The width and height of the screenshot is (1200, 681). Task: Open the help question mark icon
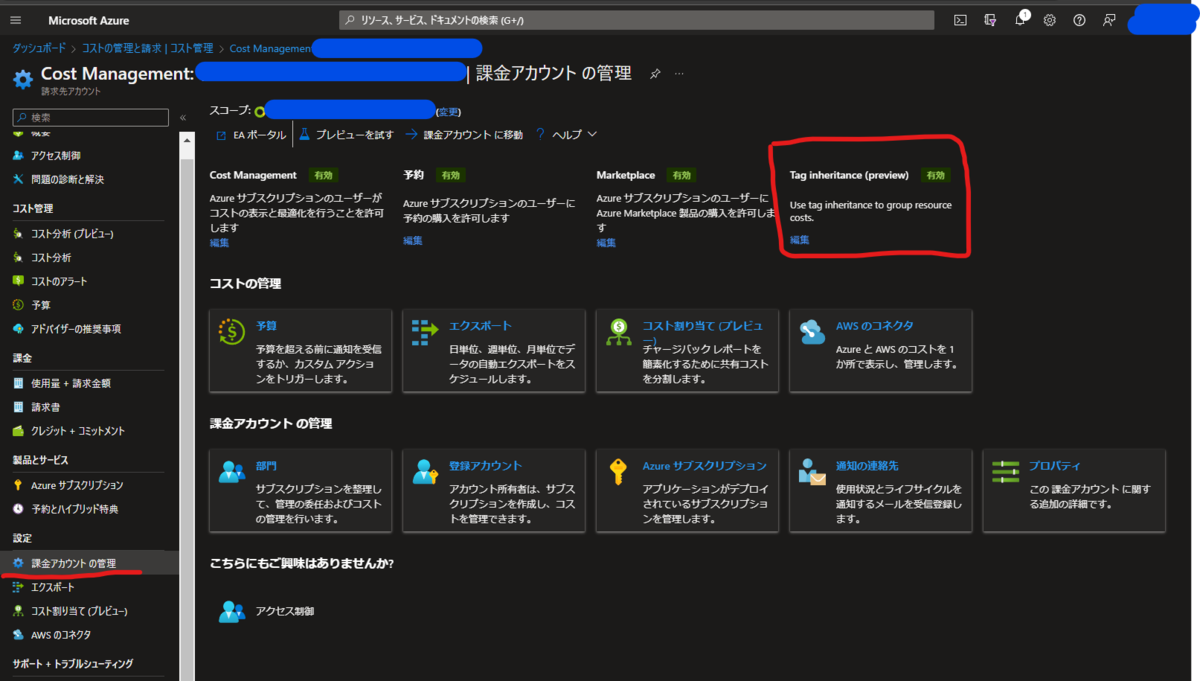pyautogui.click(x=1079, y=20)
